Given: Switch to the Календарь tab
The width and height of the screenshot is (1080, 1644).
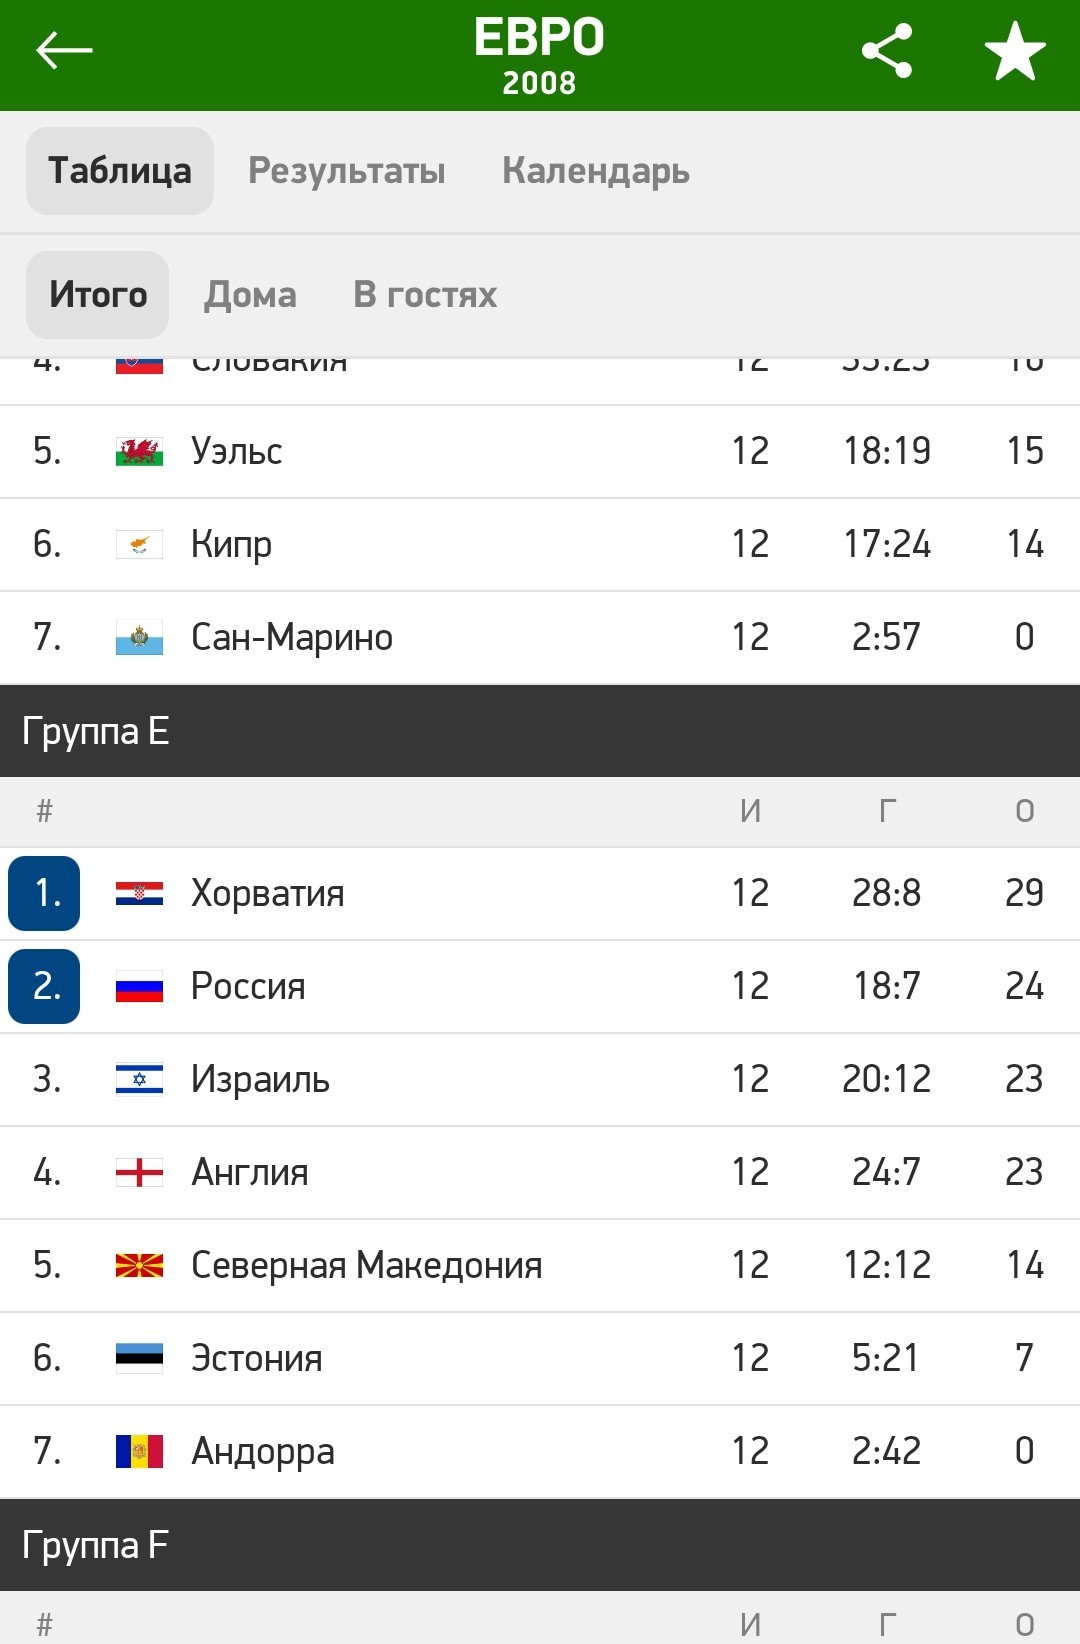Looking at the screenshot, I should pos(596,171).
